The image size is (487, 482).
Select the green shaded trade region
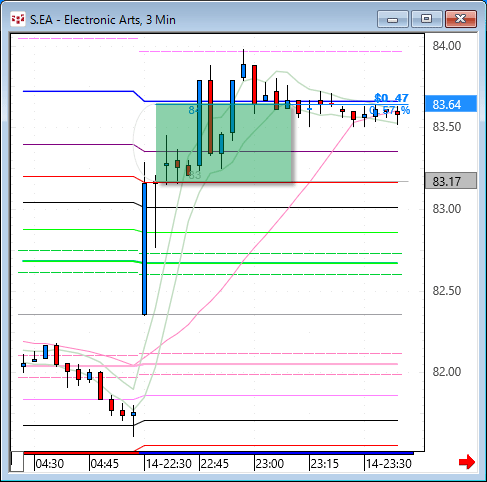click(x=224, y=143)
